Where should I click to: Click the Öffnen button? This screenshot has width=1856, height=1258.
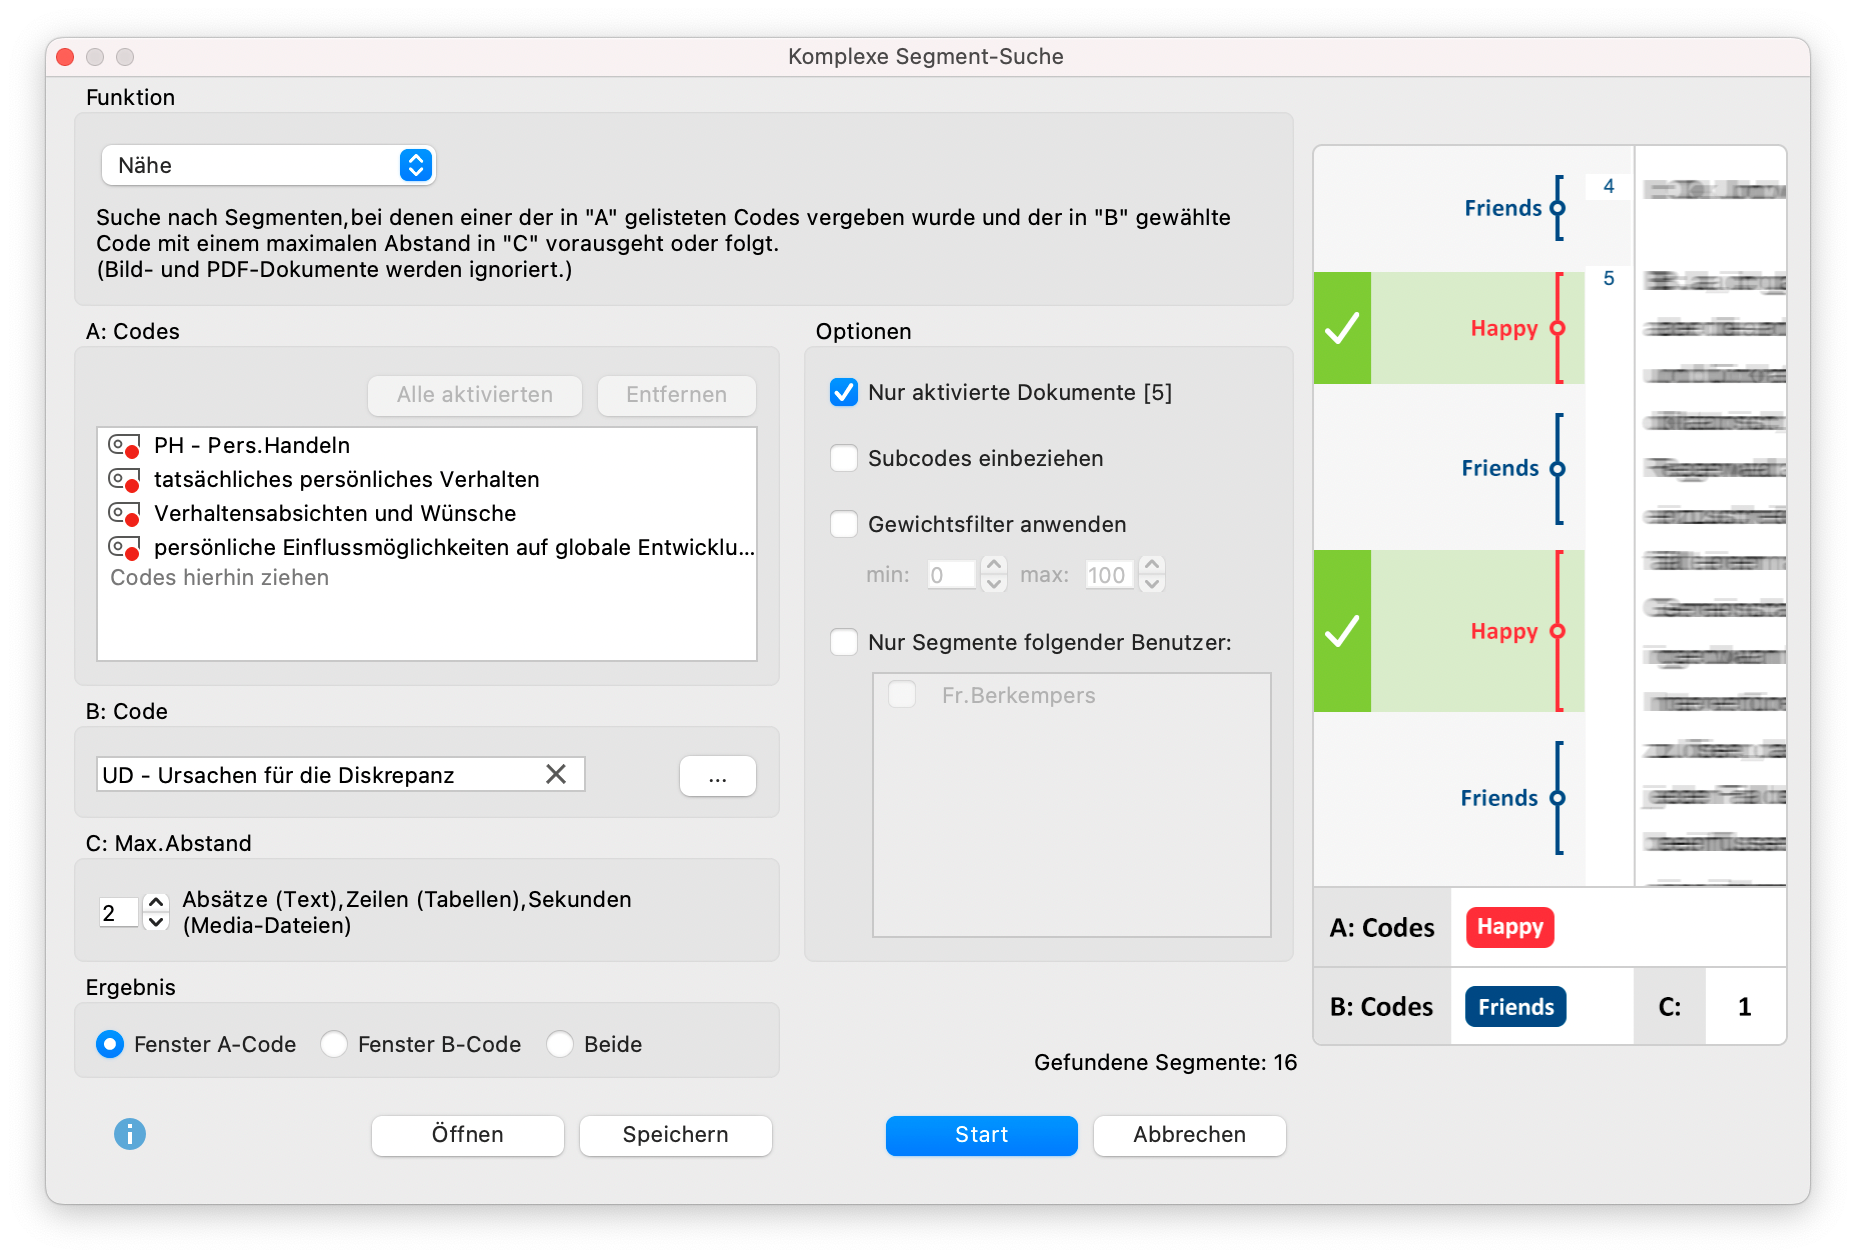[x=468, y=1135]
